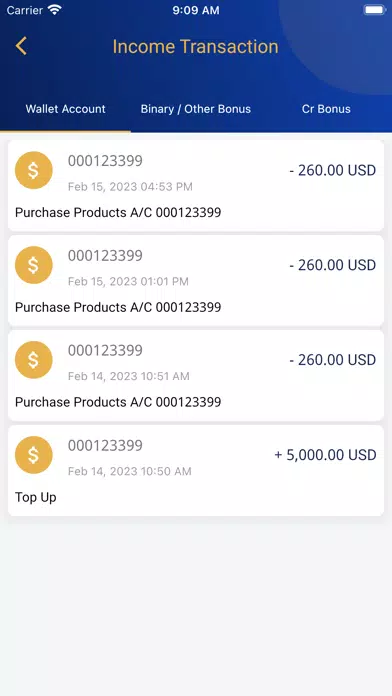
Task: Click dollar icon of 04:53 PM transaction
Action: (x=34, y=170)
